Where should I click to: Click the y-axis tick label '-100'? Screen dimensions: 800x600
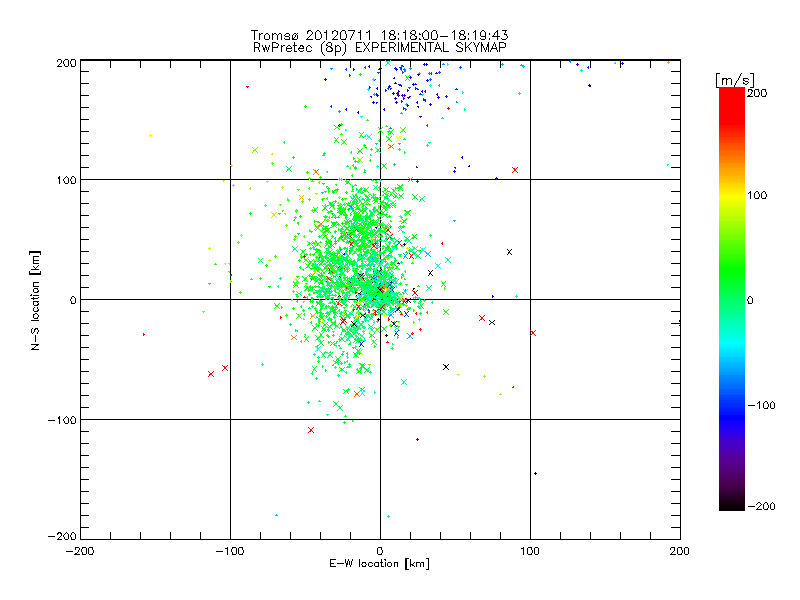pyautogui.click(x=62, y=420)
